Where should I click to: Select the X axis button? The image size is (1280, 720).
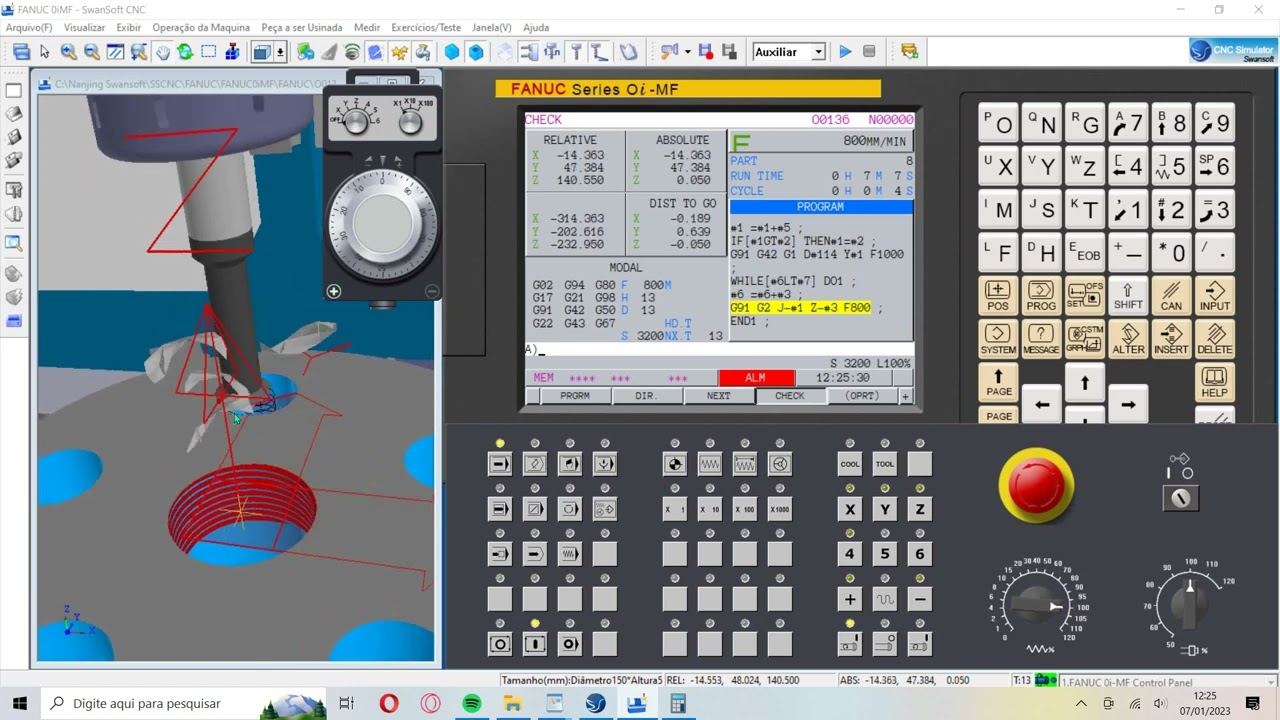[x=850, y=509]
